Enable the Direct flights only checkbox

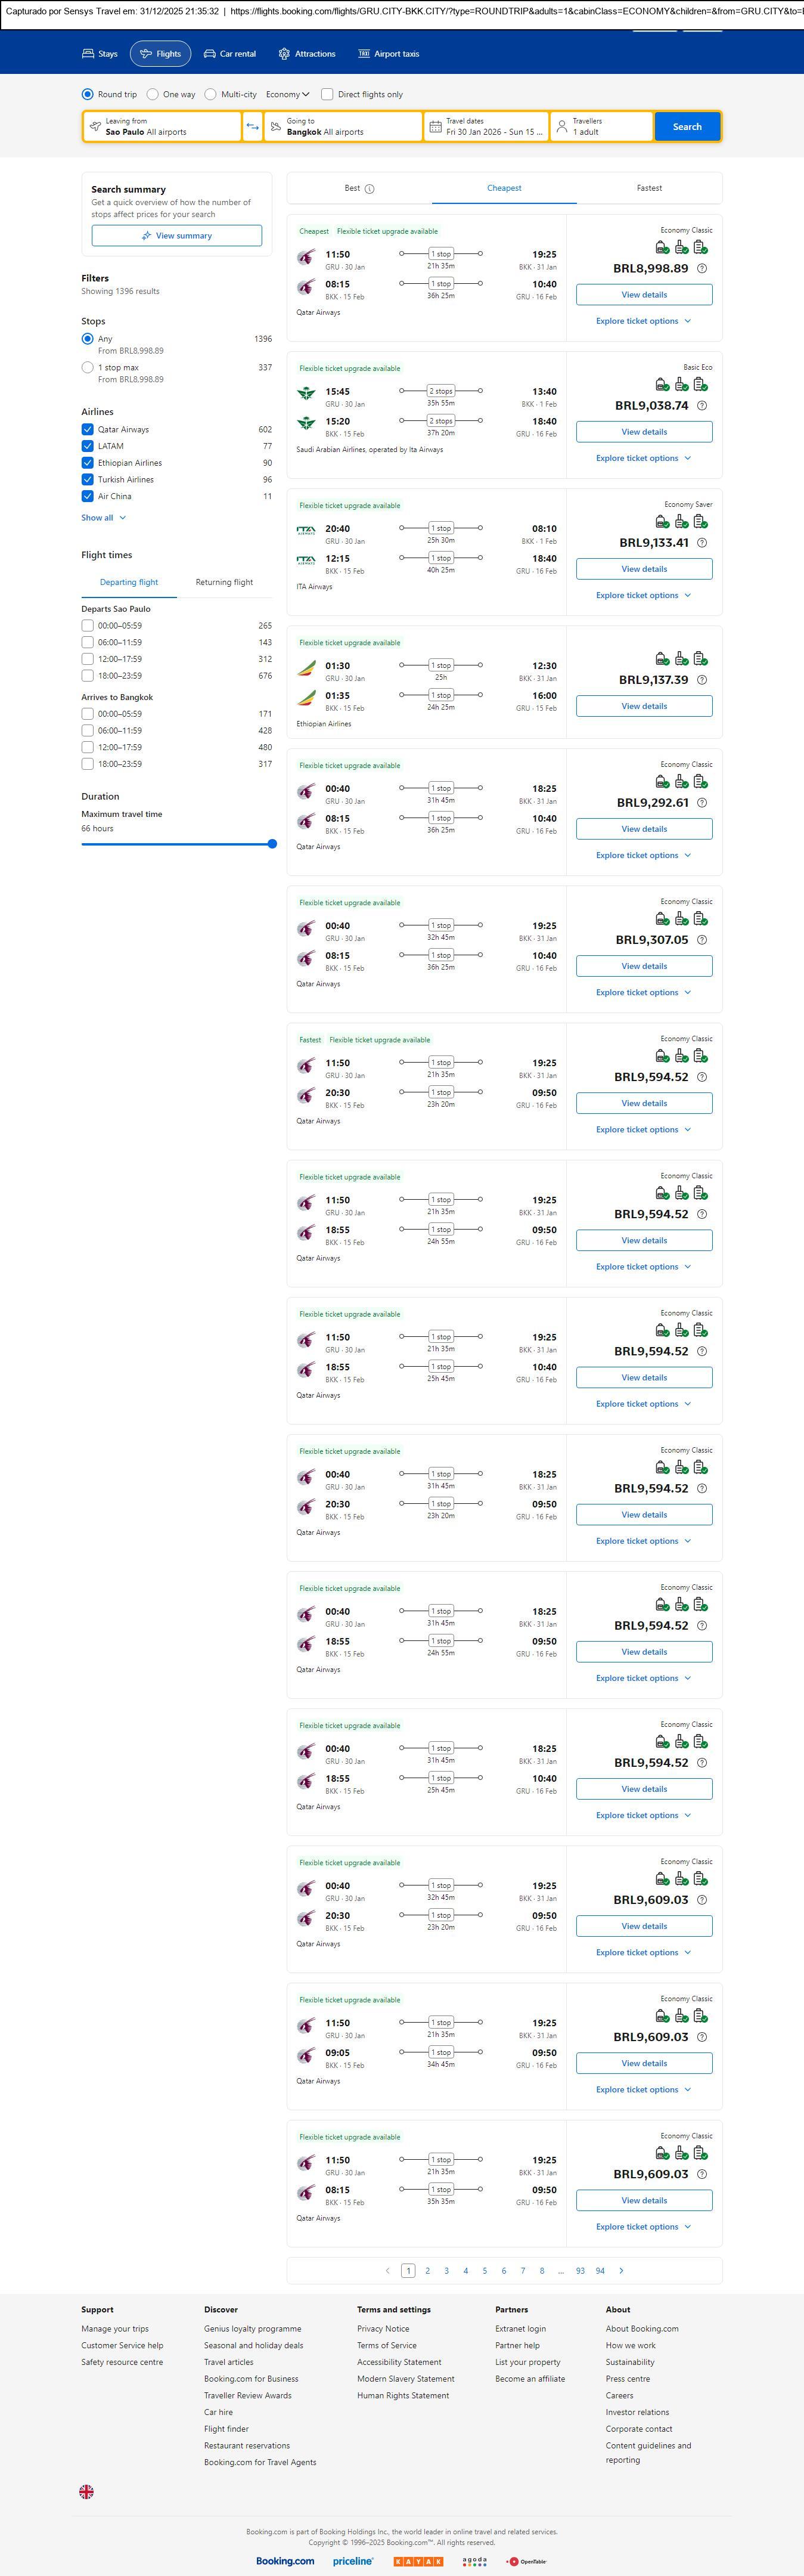[x=327, y=95]
